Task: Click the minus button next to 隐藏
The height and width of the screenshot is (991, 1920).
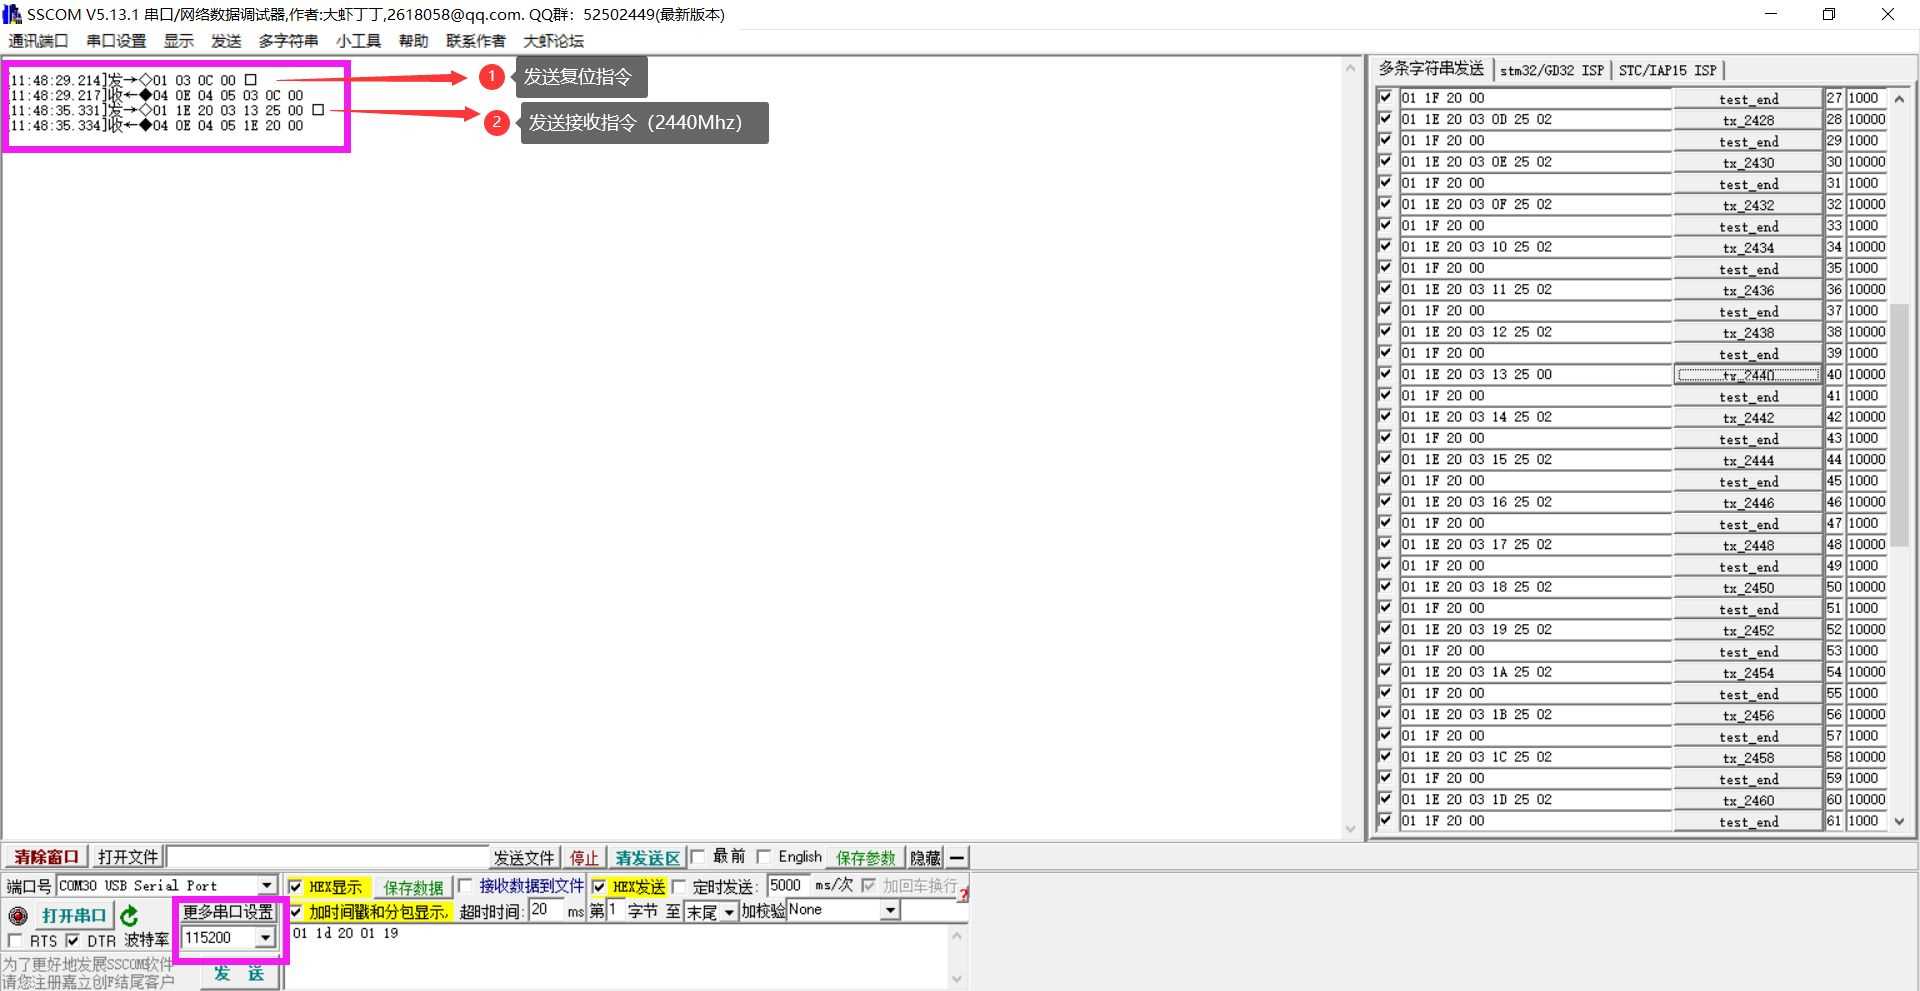Action: tap(957, 858)
